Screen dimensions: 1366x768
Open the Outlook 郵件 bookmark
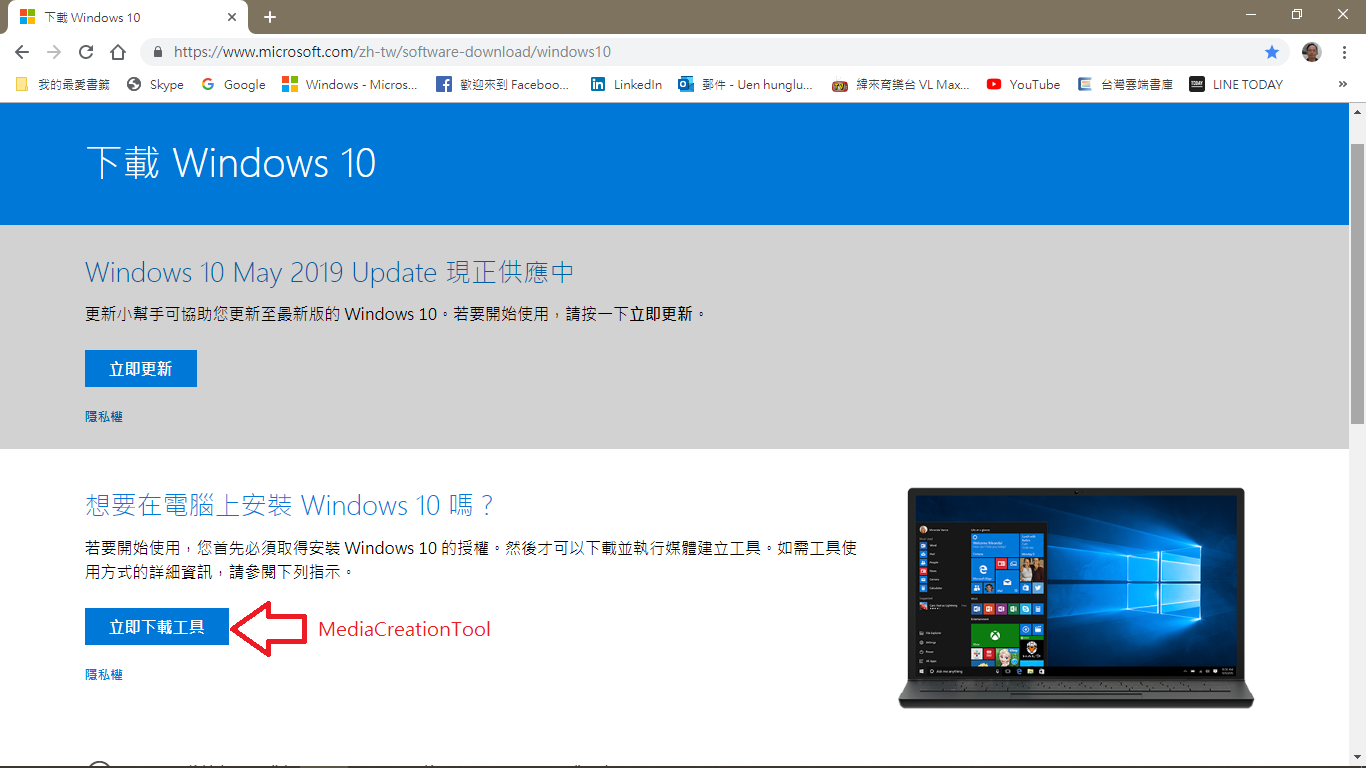(x=745, y=84)
